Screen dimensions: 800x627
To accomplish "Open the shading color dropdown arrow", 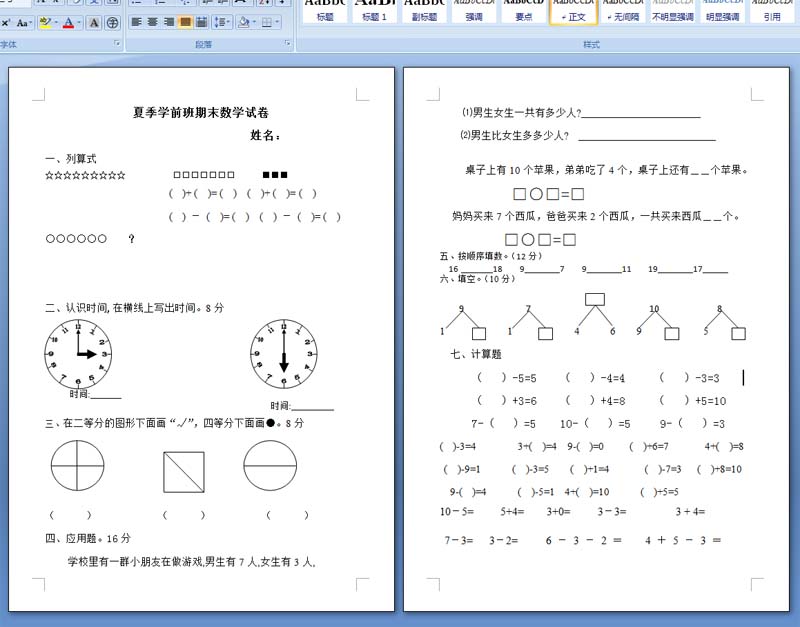I will pos(254,22).
